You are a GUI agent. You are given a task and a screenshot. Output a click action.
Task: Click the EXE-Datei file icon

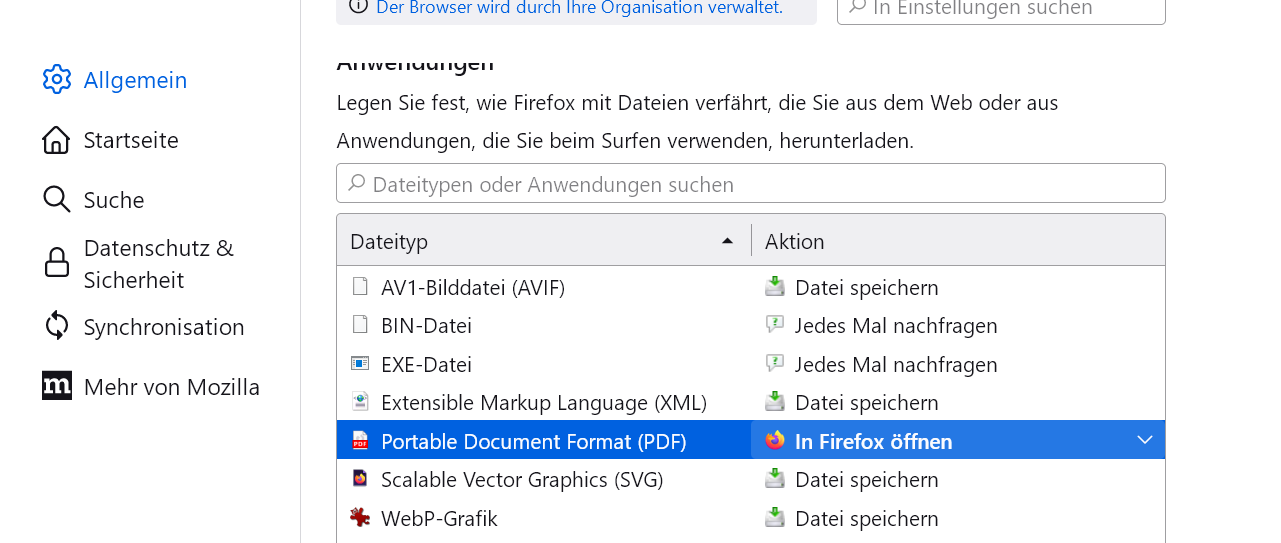[x=360, y=364]
